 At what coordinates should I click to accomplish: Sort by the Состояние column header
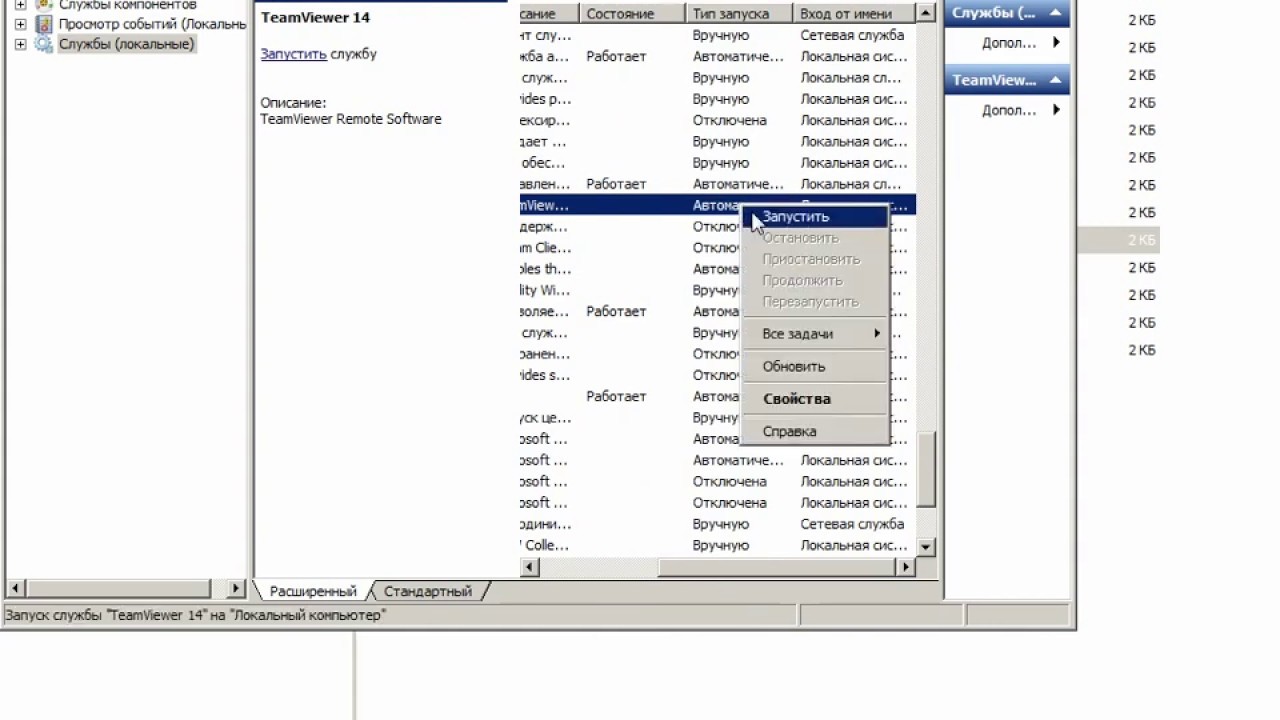tap(632, 14)
